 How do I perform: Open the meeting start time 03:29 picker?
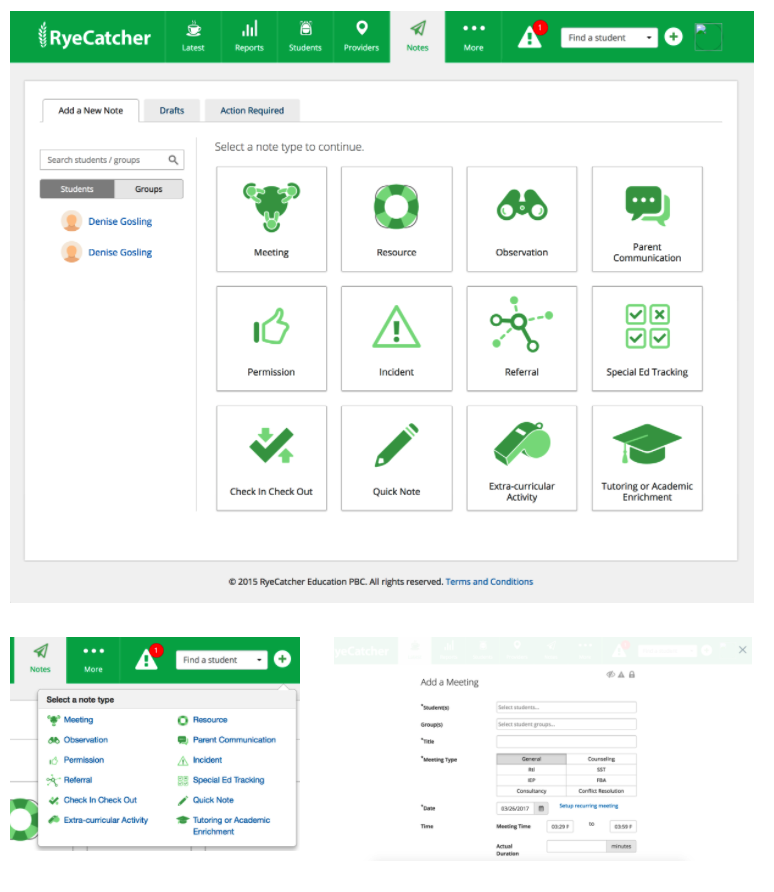(560, 826)
